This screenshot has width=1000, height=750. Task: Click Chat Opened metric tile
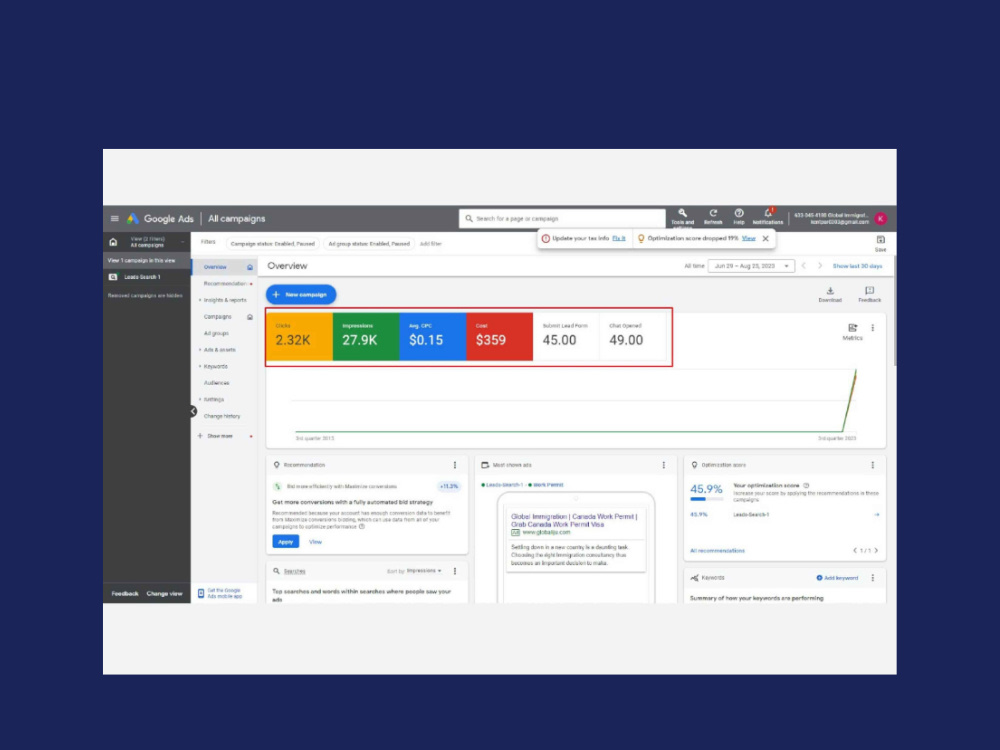point(633,337)
